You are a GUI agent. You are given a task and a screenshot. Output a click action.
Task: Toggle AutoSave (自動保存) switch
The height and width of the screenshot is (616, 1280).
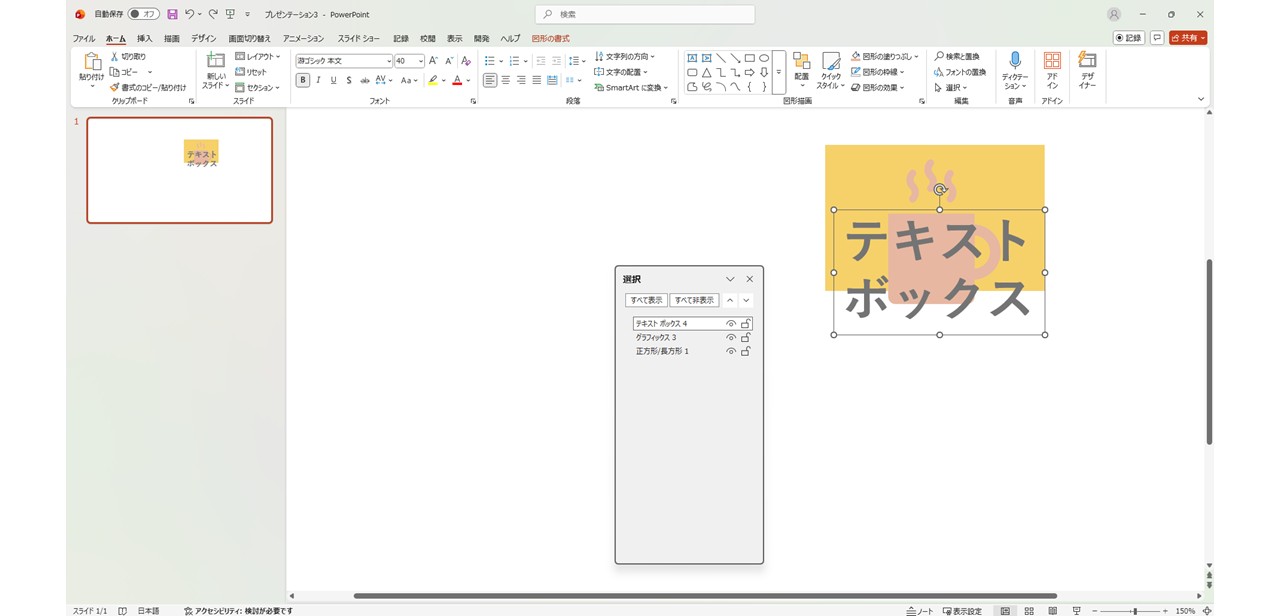click(144, 14)
